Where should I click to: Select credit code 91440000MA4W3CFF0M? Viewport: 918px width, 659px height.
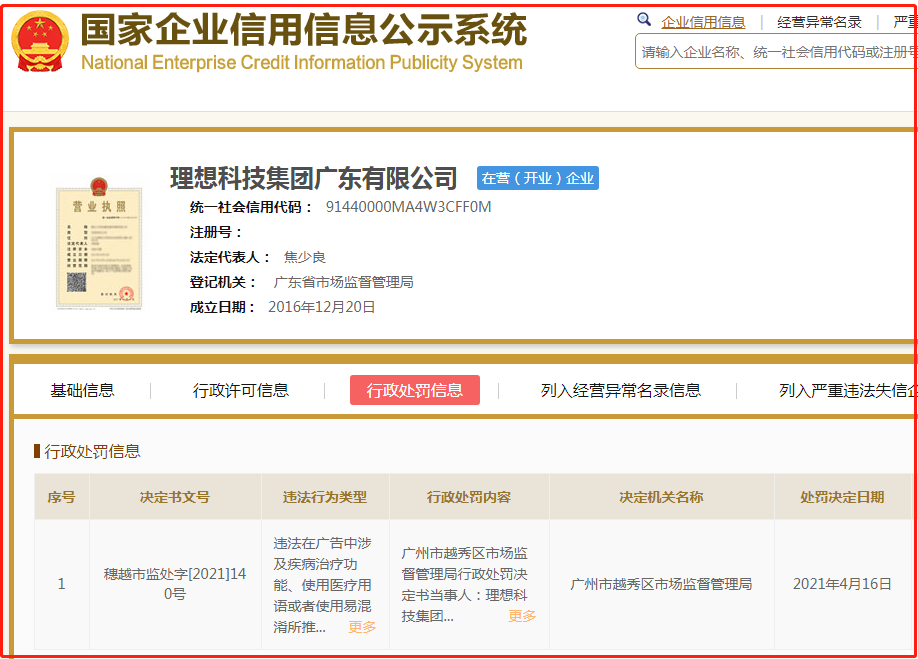(409, 207)
